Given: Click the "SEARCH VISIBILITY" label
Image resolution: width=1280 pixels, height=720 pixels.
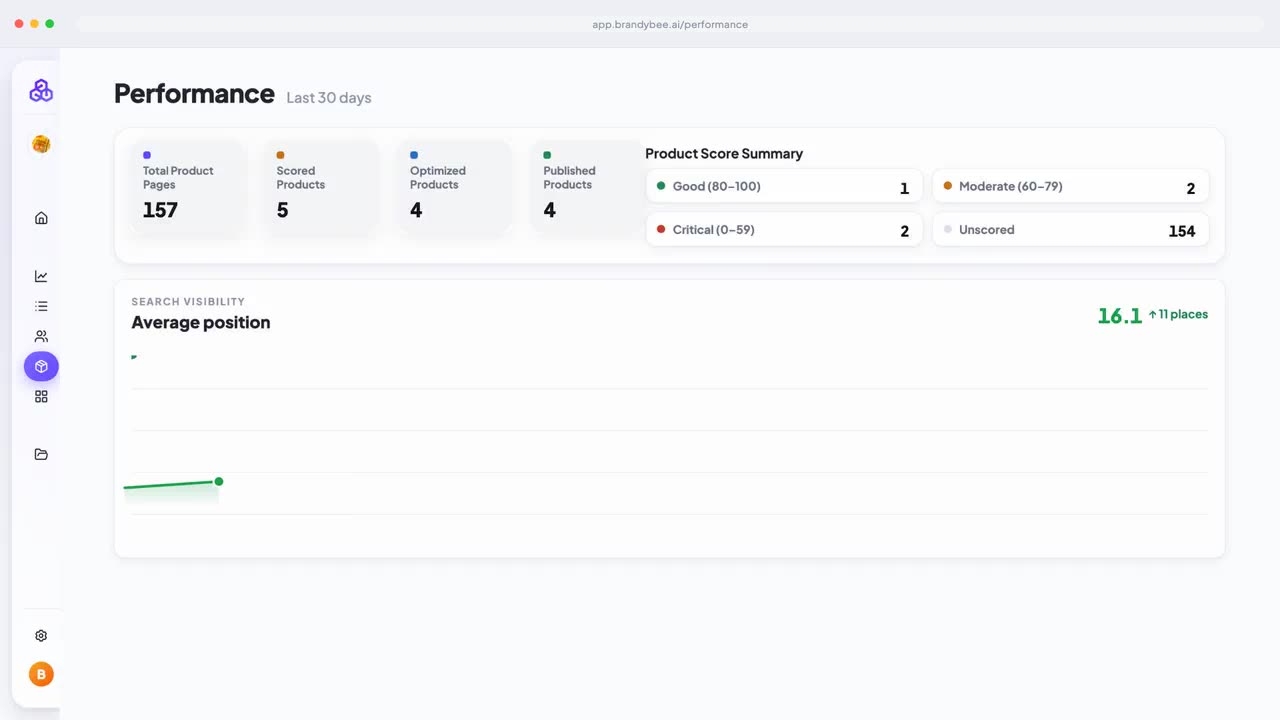Looking at the screenshot, I should [188, 302].
